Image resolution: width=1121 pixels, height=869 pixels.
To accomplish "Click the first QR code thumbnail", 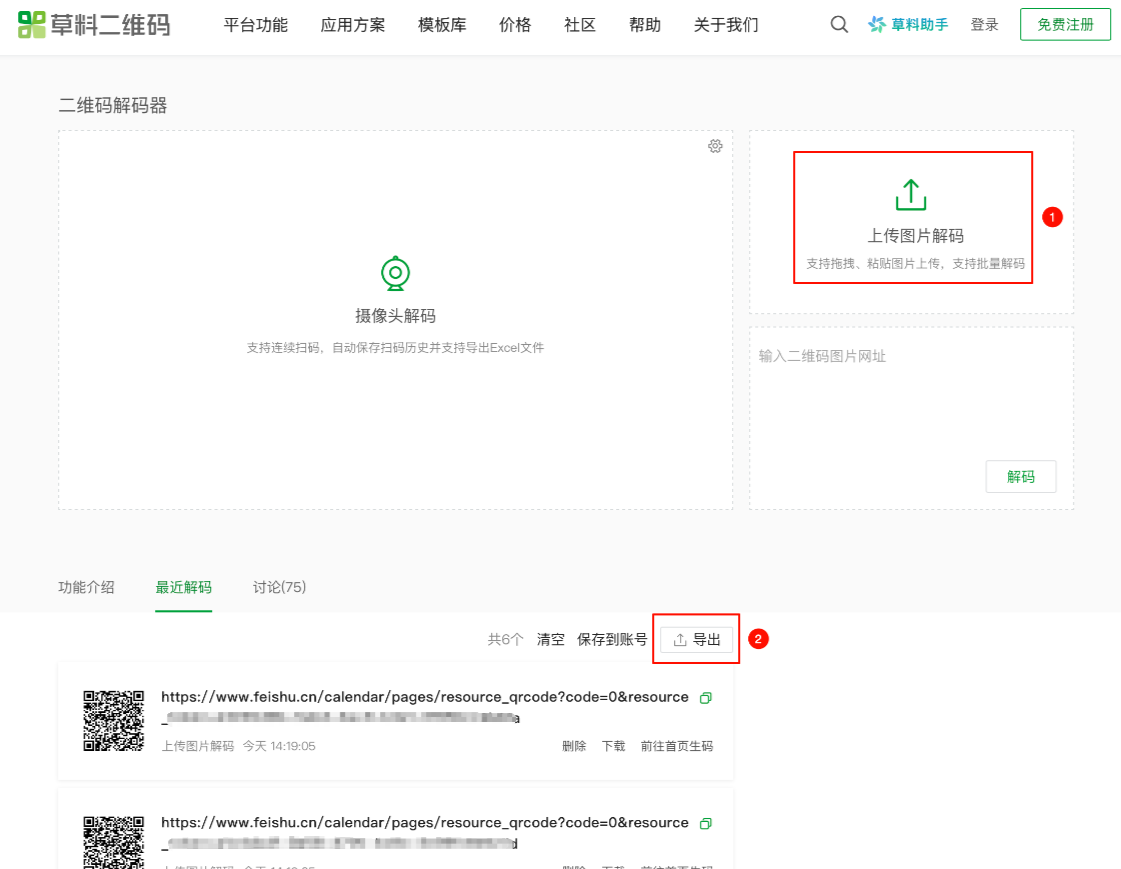I will (x=113, y=720).
